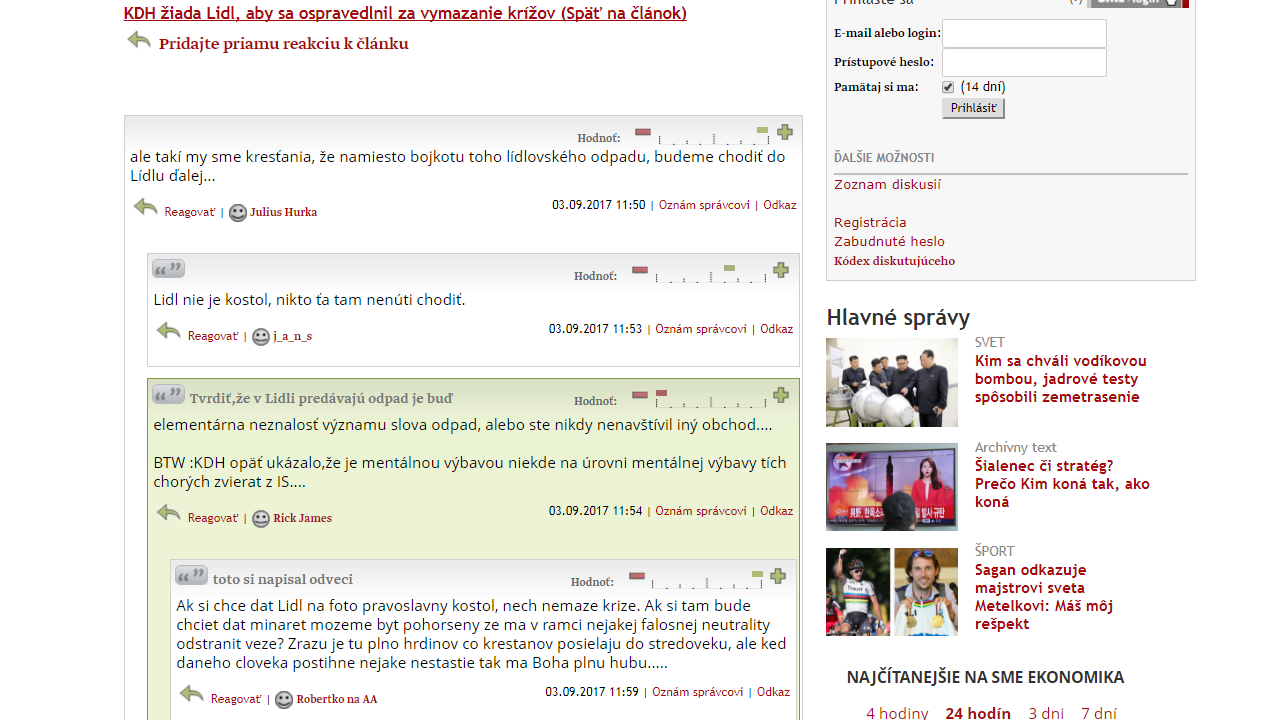Open the Sagan cycling news thumbnail
This screenshot has width=1280, height=720.
click(x=892, y=592)
